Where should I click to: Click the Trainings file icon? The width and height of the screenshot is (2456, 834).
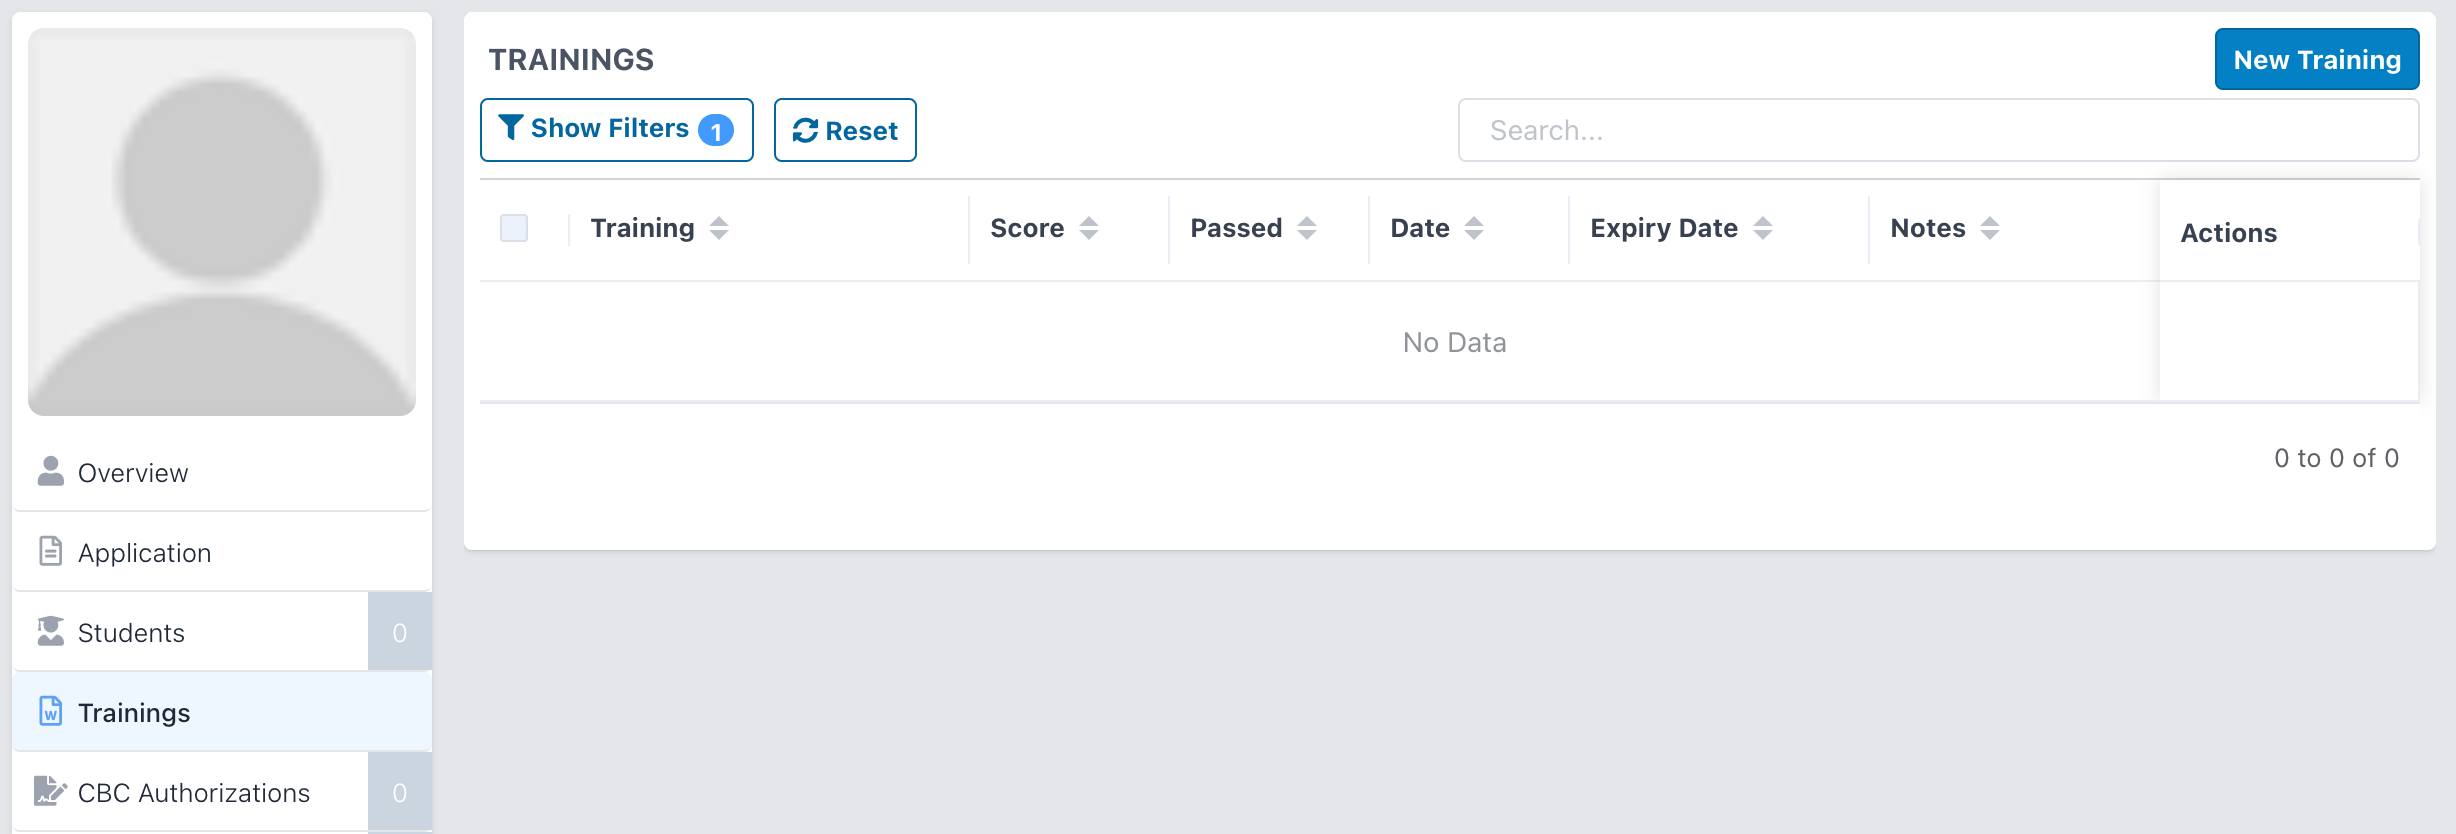click(51, 711)
